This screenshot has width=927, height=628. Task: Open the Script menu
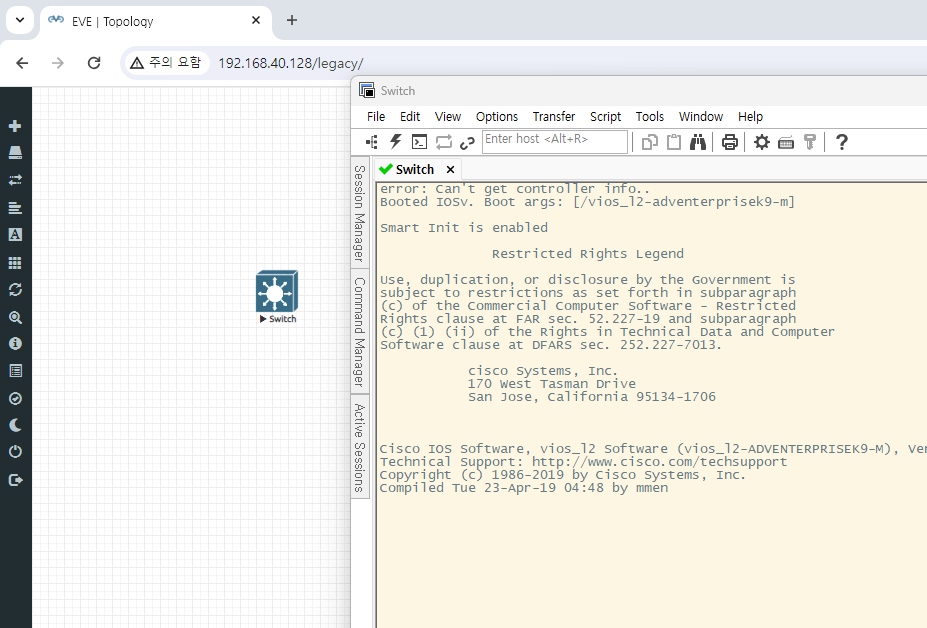[x=605, y=116]
